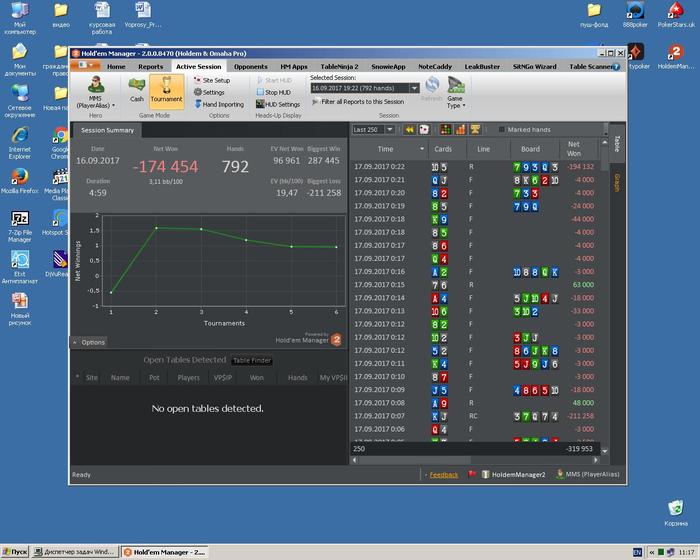Click the blue help question icon
This screenshot has width=700, height=560.
tap(616, 67)
